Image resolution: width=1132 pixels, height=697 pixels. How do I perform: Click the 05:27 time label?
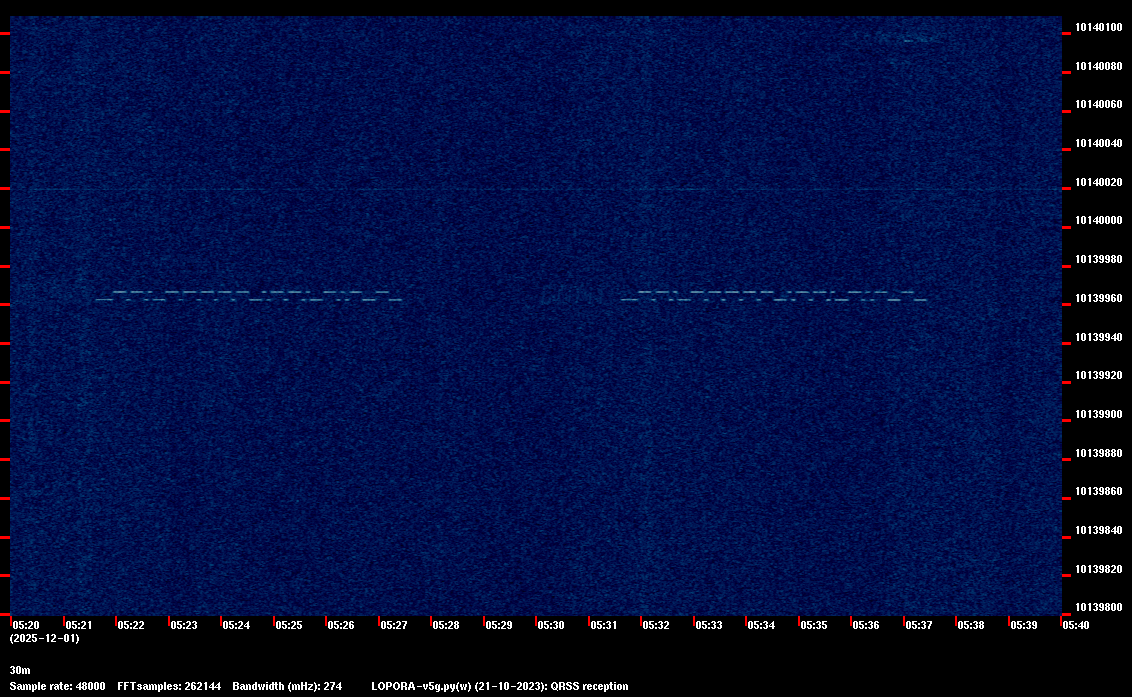[x=393, y=625]
